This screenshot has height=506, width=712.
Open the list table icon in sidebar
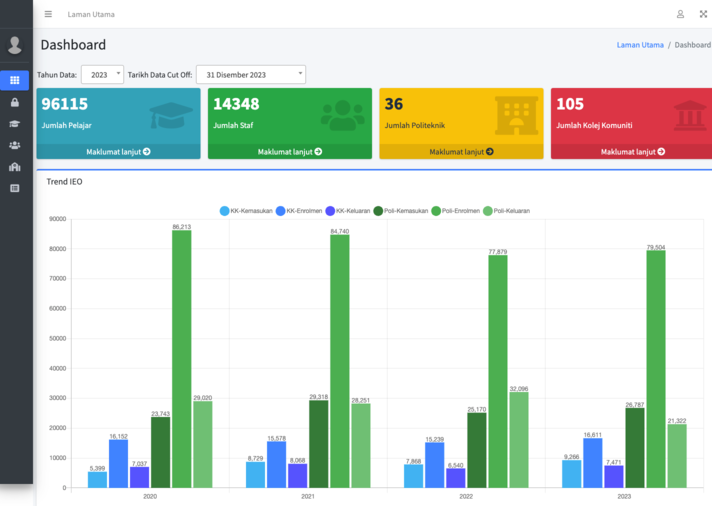pos(14,188)
